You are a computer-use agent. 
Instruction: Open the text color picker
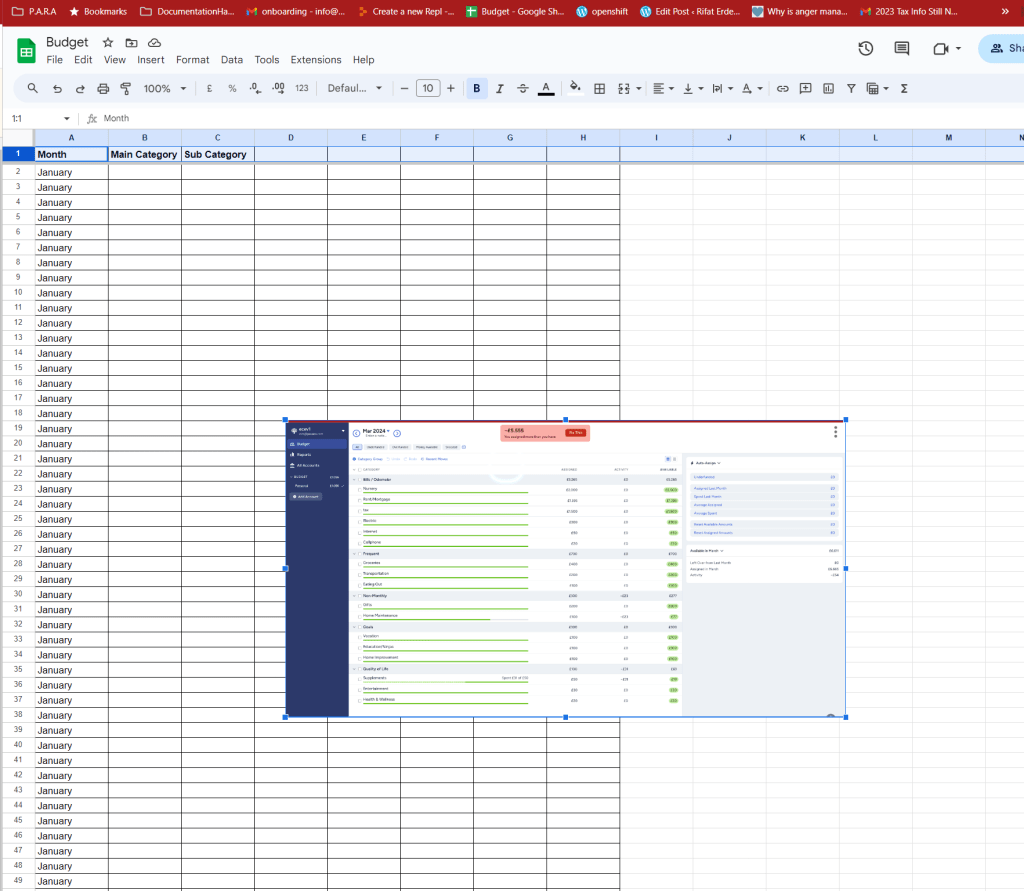pyautogui.click(x=546, y=88)
